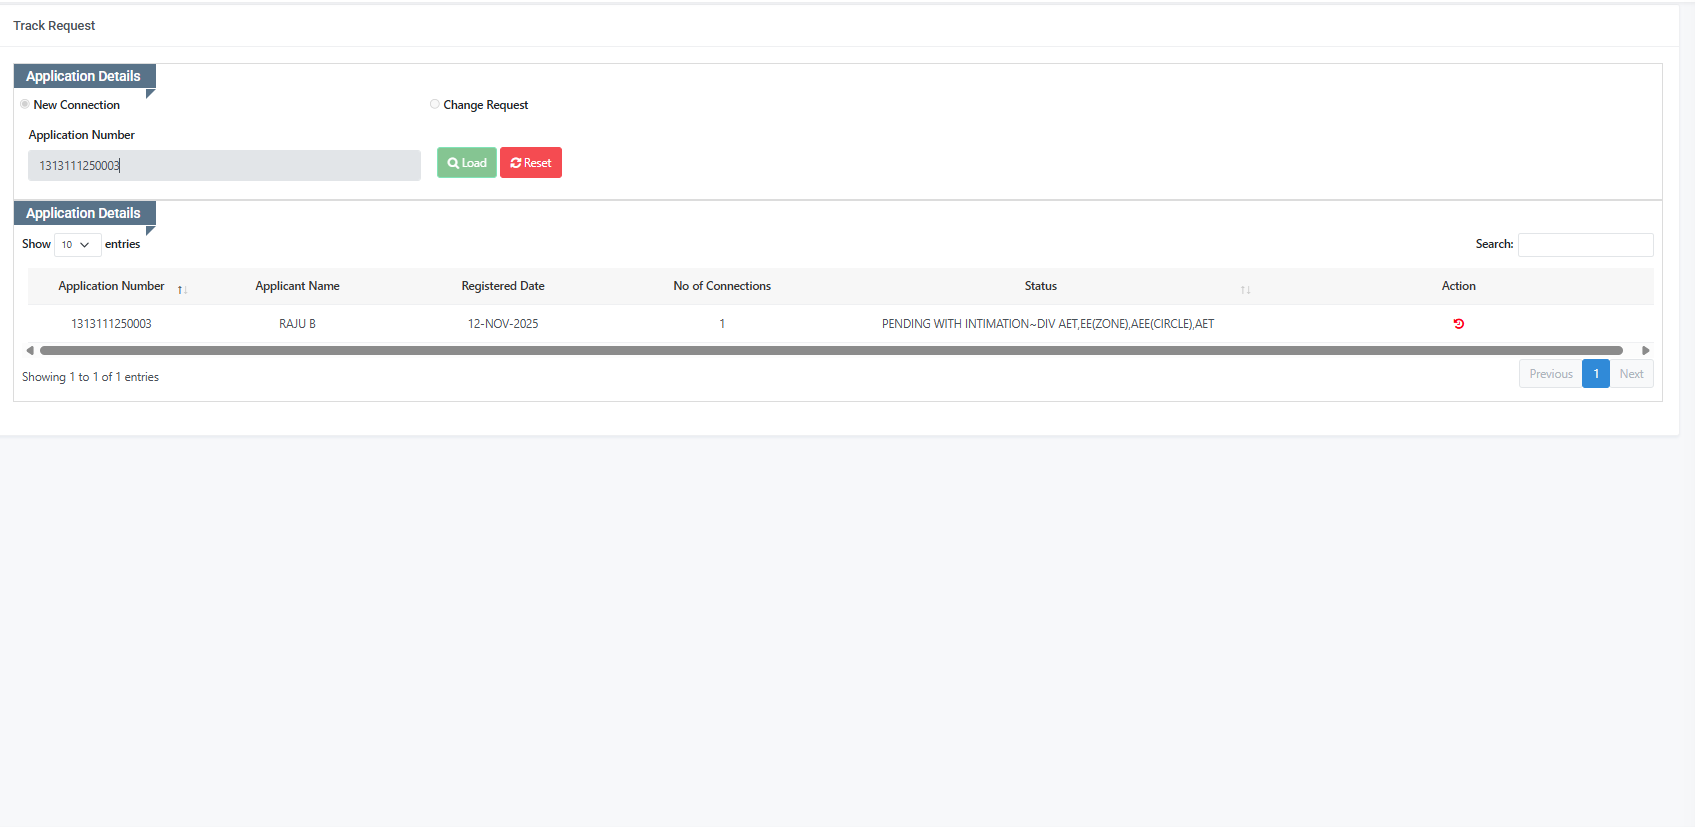The width and height of the screenshot is (1695, 827).
Task: Select page 1 in pagination
Action: [1596, 374]
